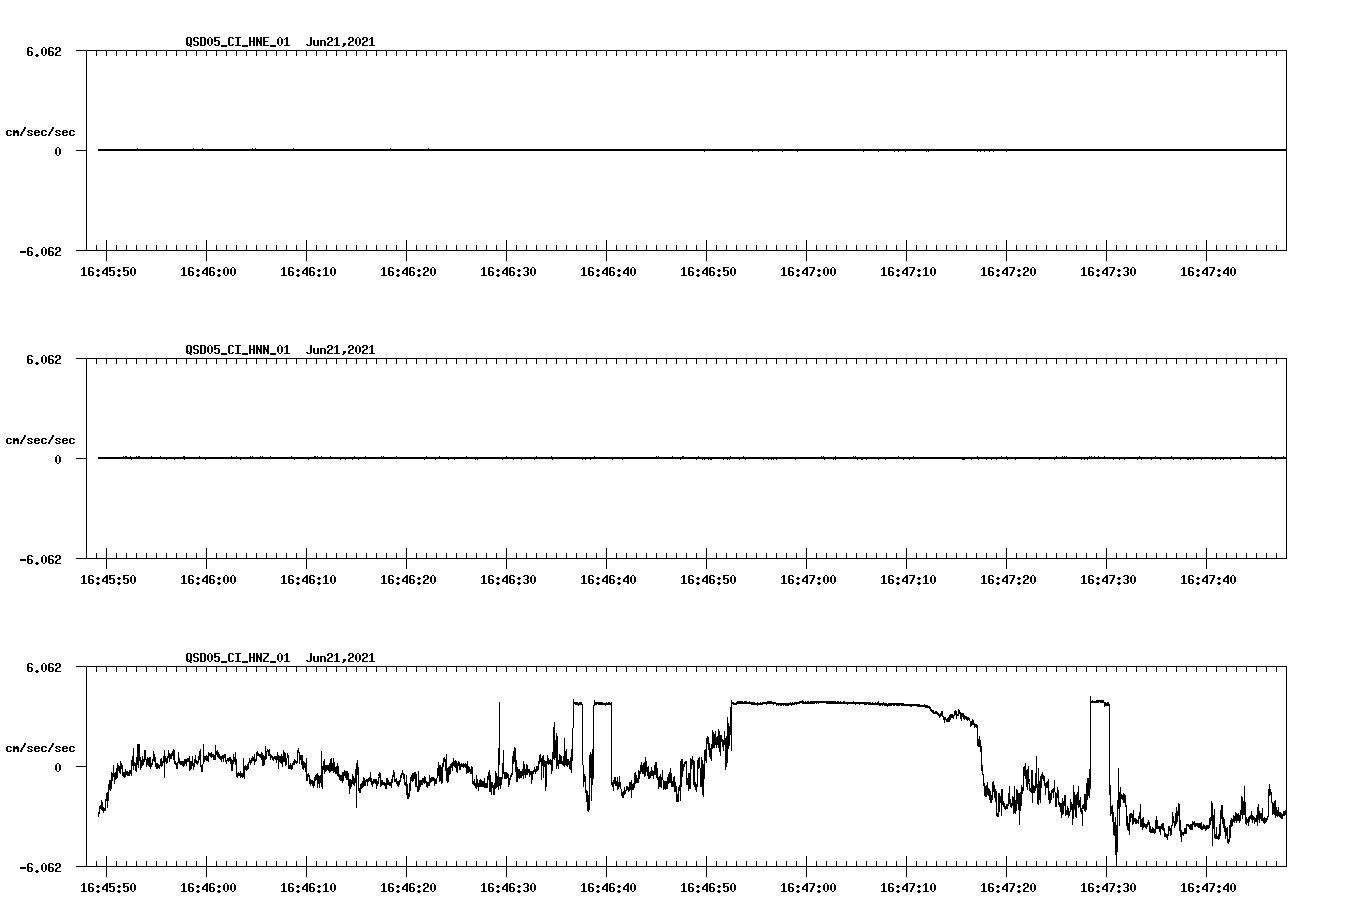
Task: Click the cm/sec/sec unit label of HNZ plot
Action: tap(40, 748)
